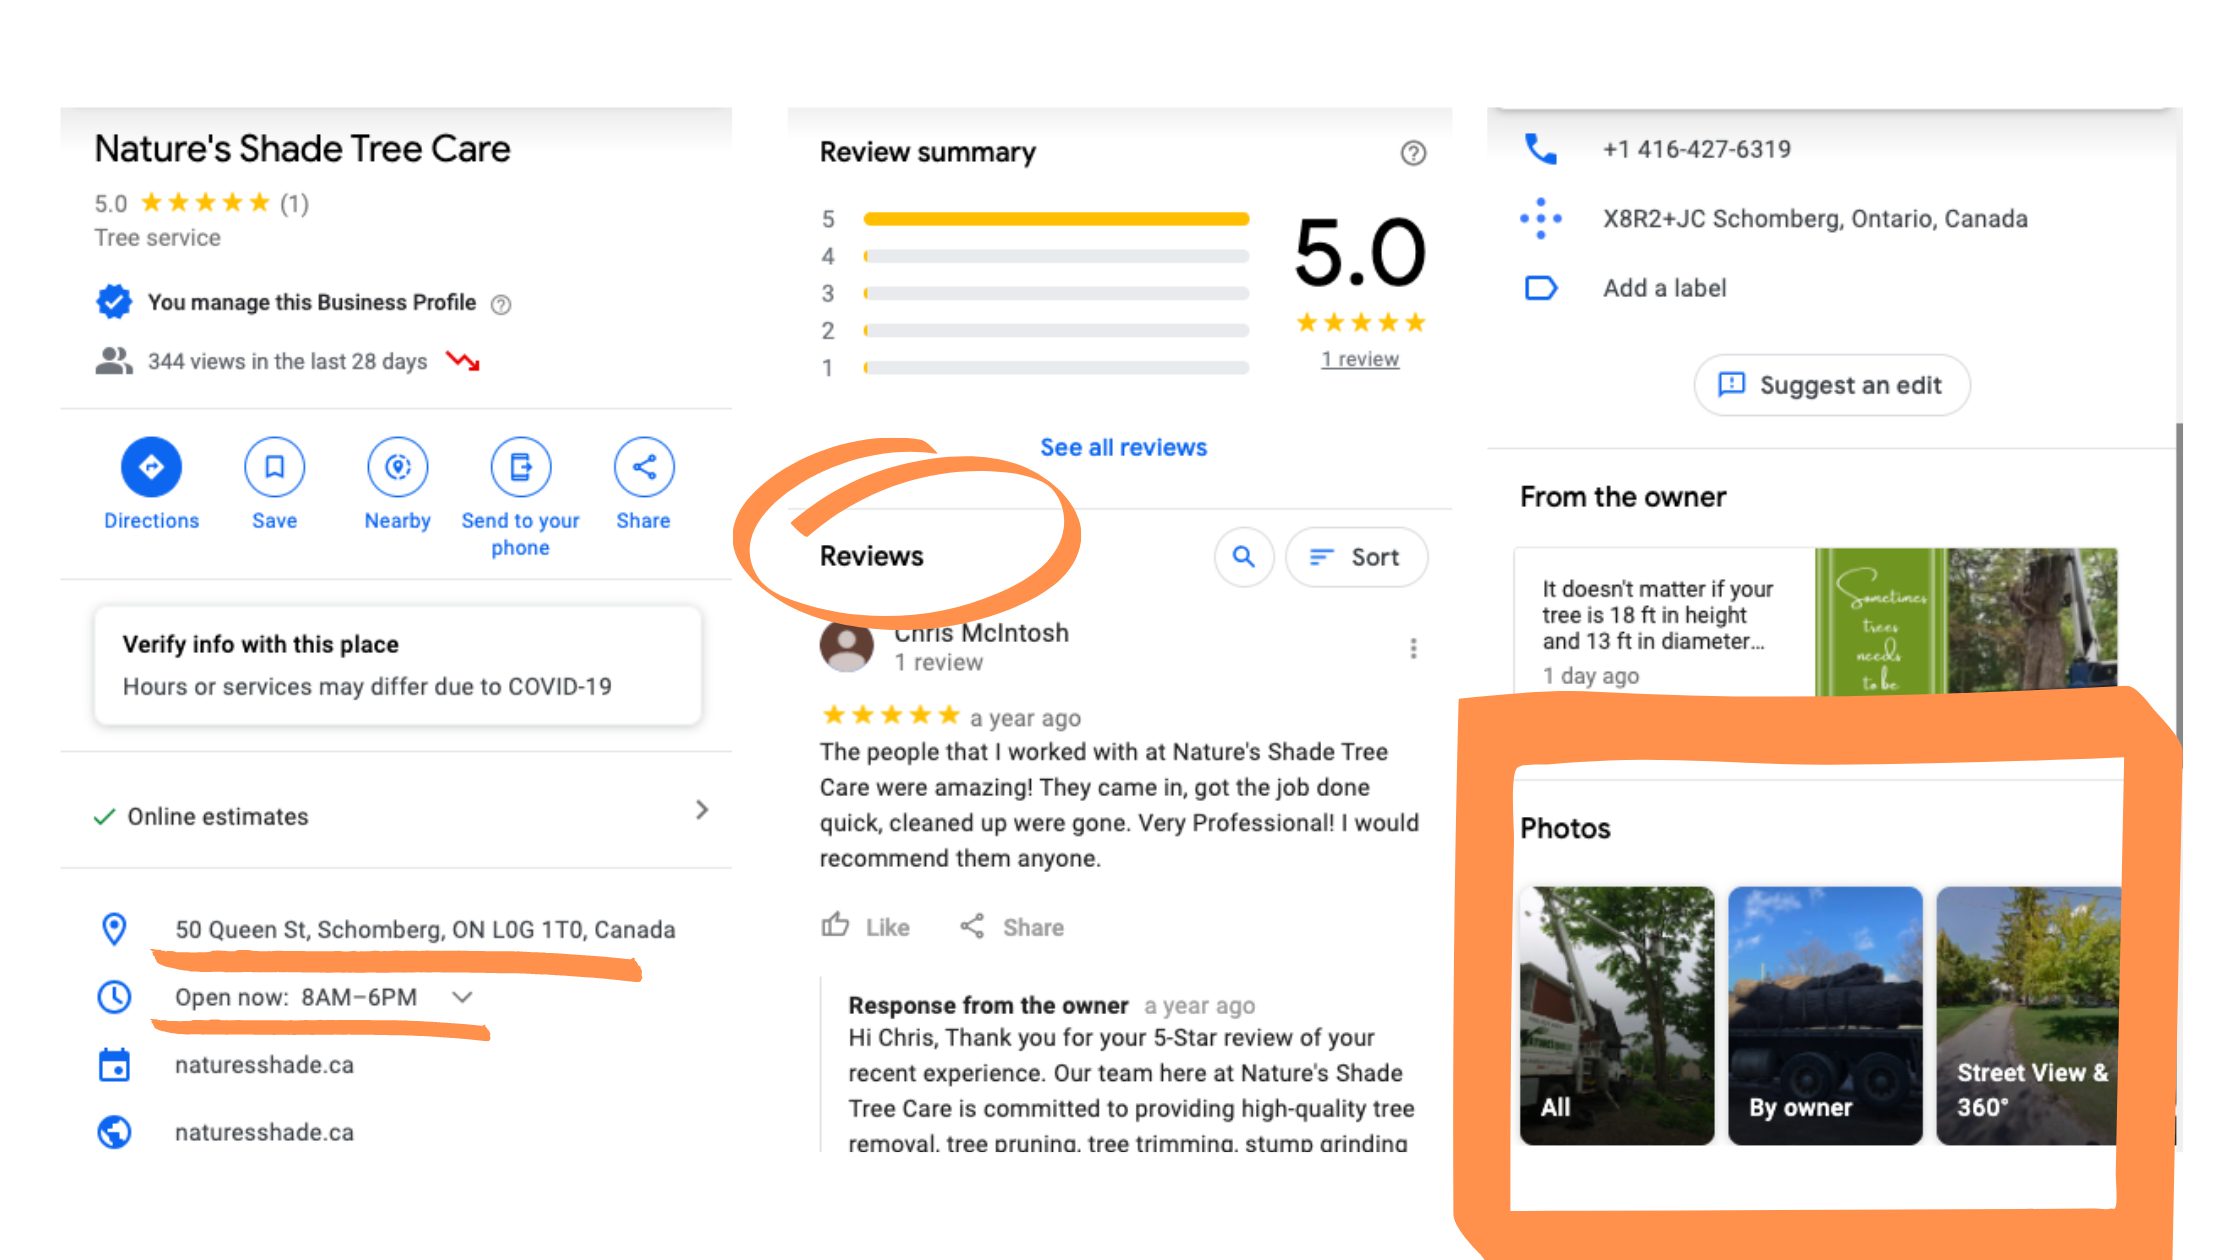Click the Directions icon button
The height and width of the screenshot is (1260, 2240).
click(x=151, y=467)
